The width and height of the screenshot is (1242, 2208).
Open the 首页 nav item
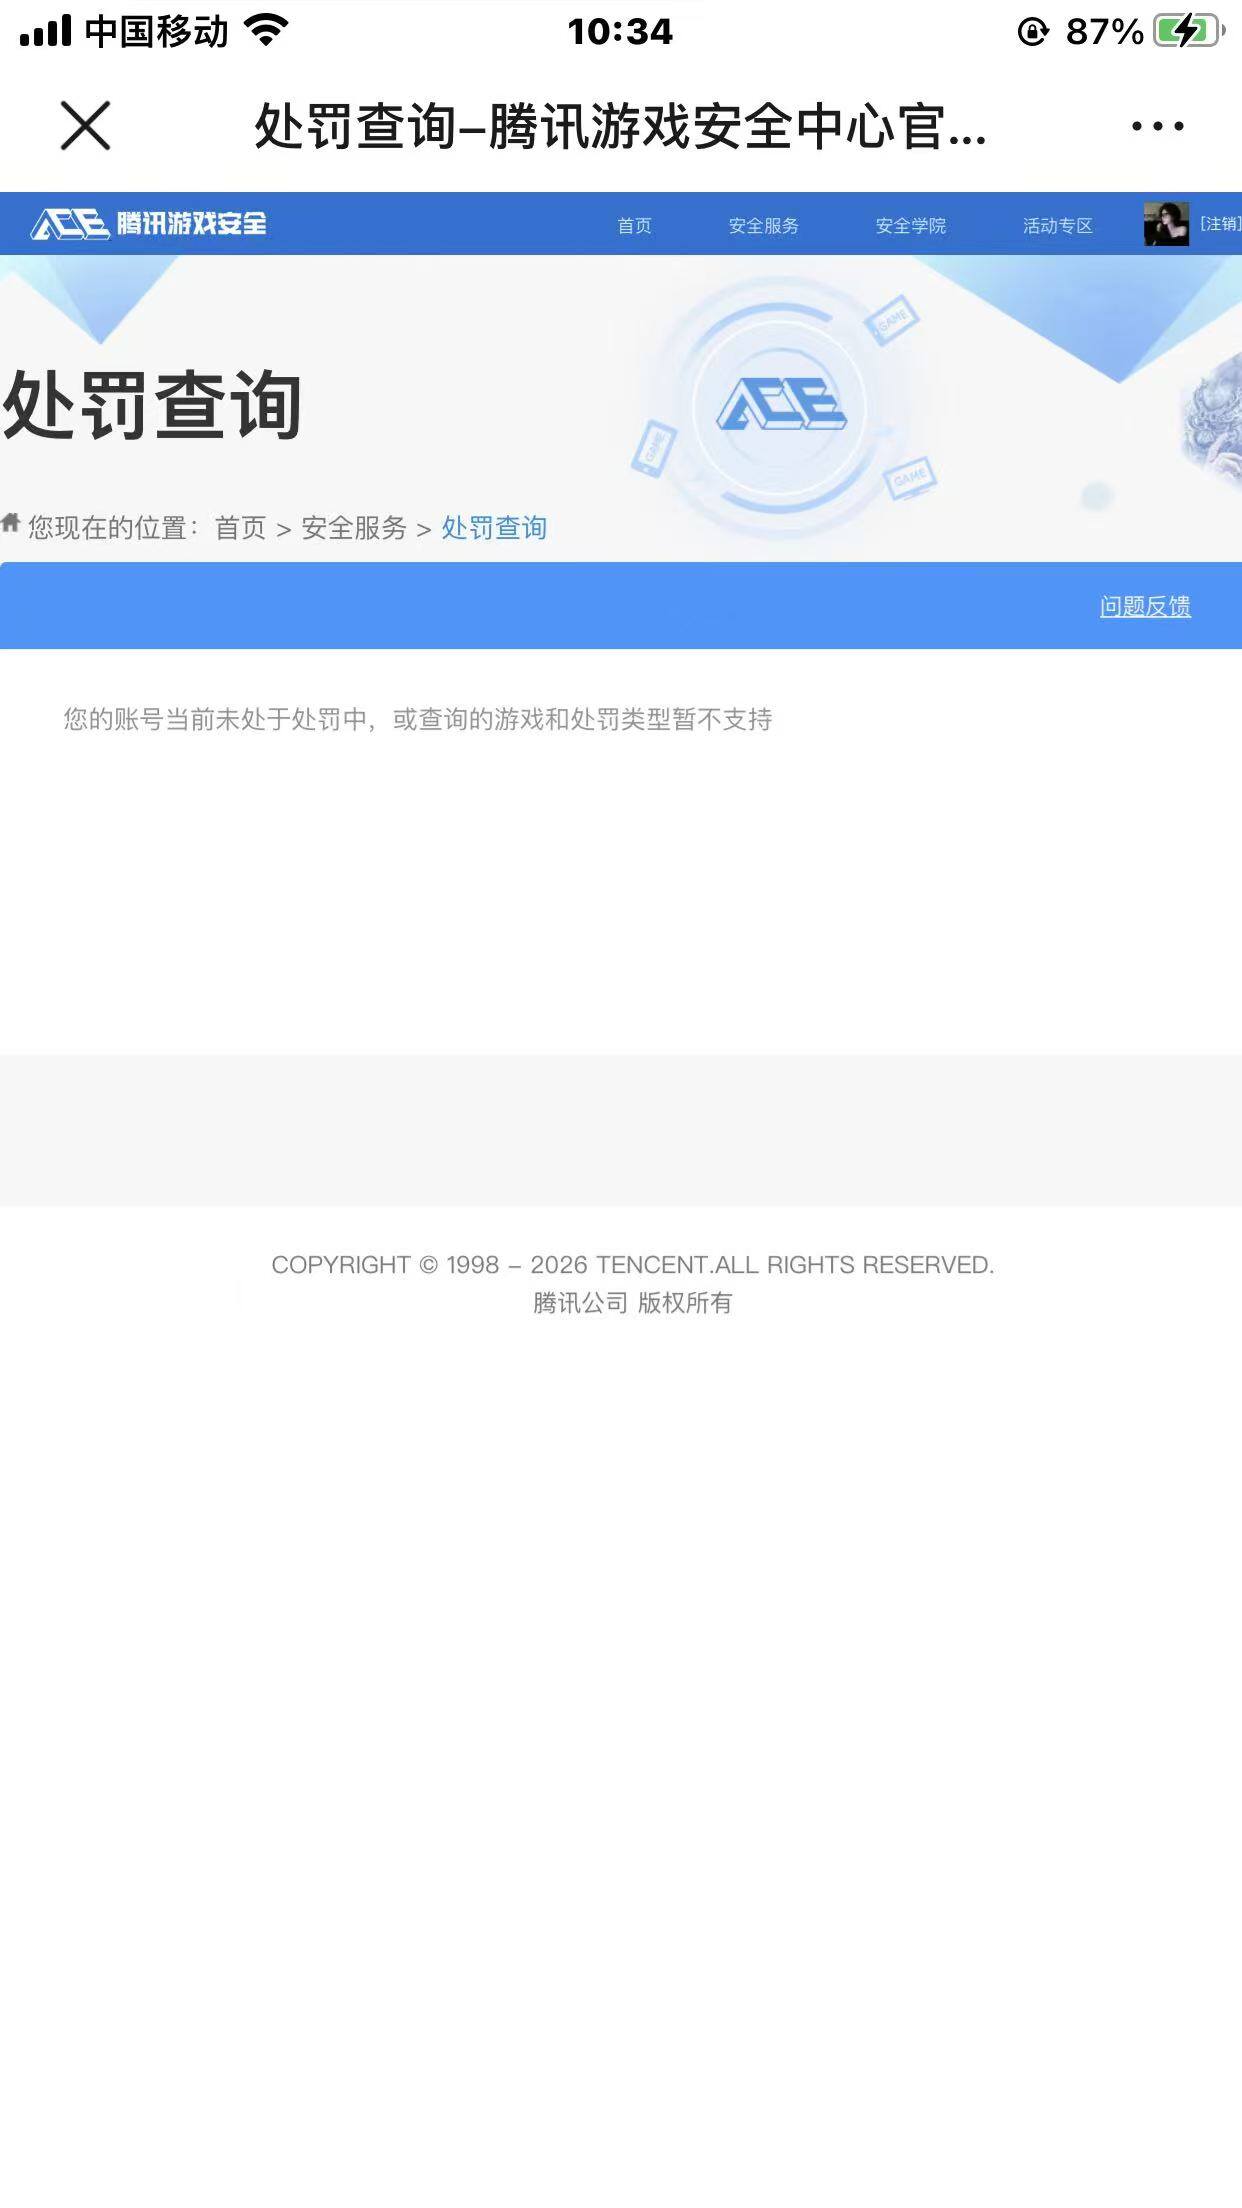click(634, 226)
